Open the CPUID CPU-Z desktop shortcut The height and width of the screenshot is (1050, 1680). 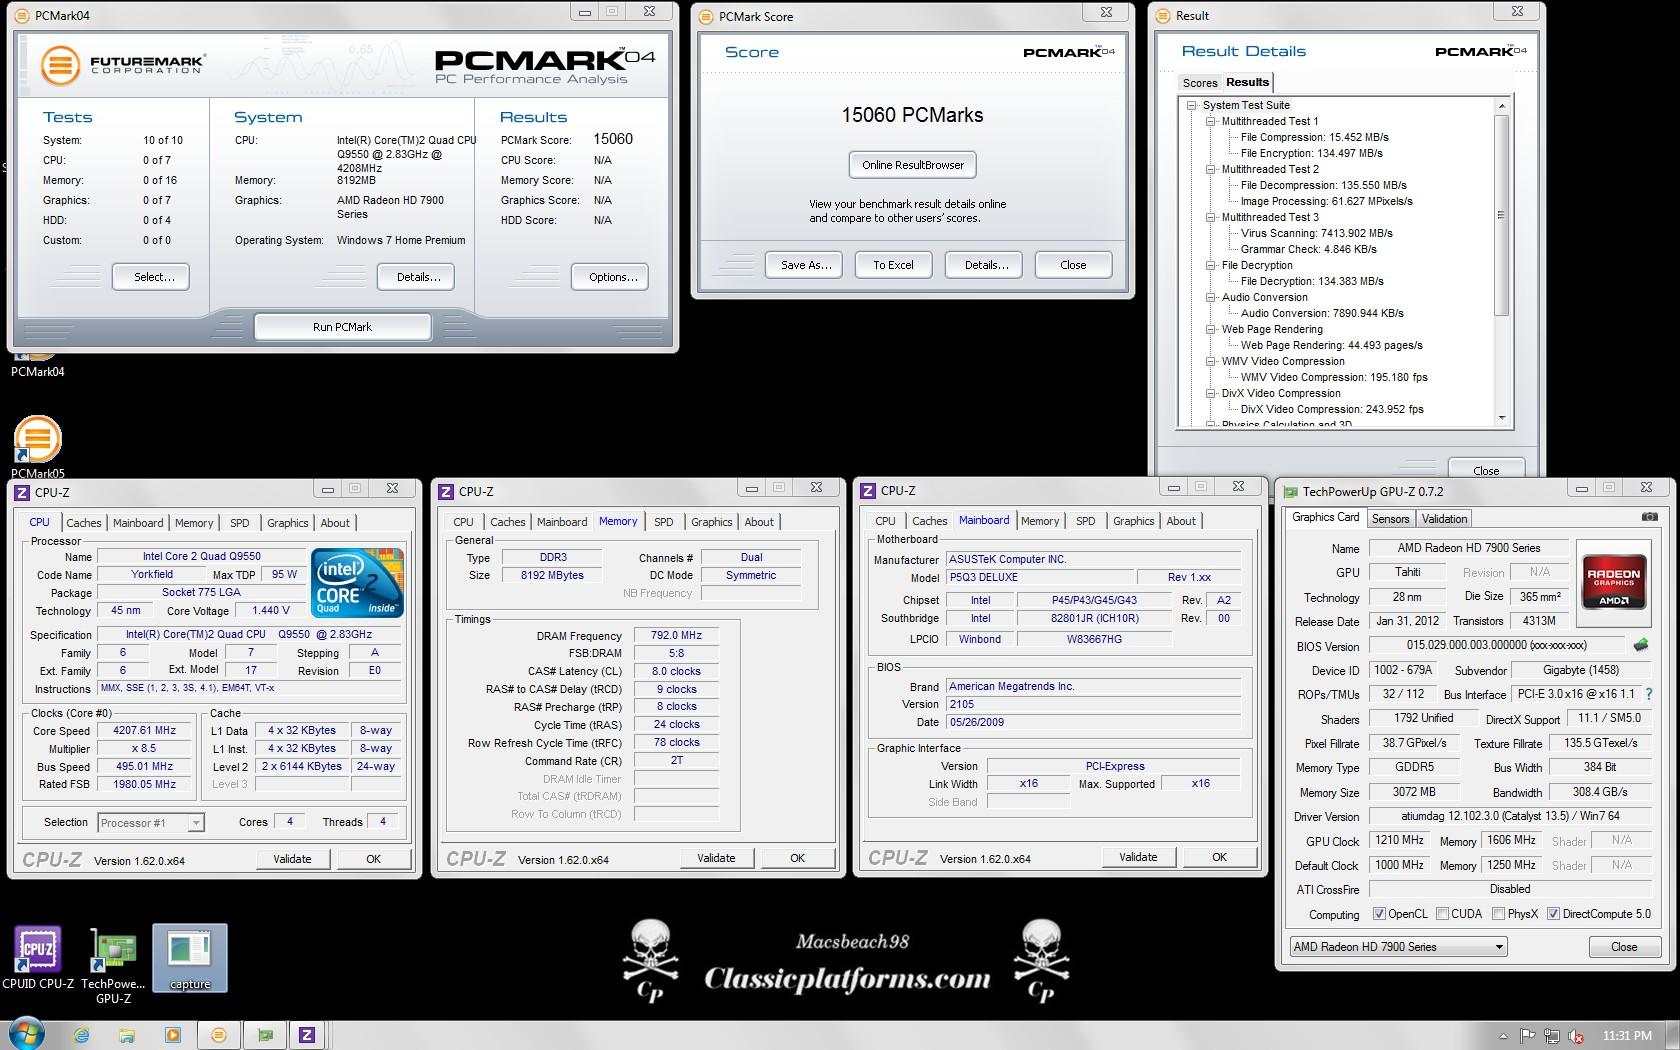click(x=38, y=958)
